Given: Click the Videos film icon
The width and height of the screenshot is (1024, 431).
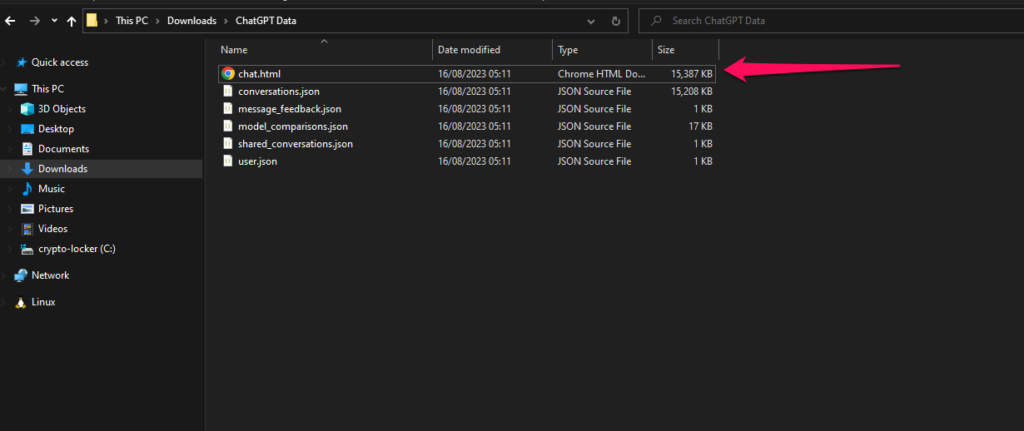Looking at the screenshot, I should 27,229.
